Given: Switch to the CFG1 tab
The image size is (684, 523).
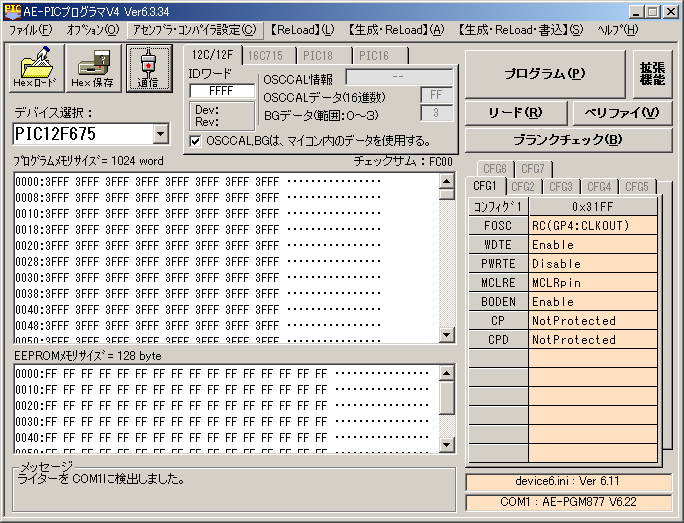Looking at the screenshot, I should point(485,186).
